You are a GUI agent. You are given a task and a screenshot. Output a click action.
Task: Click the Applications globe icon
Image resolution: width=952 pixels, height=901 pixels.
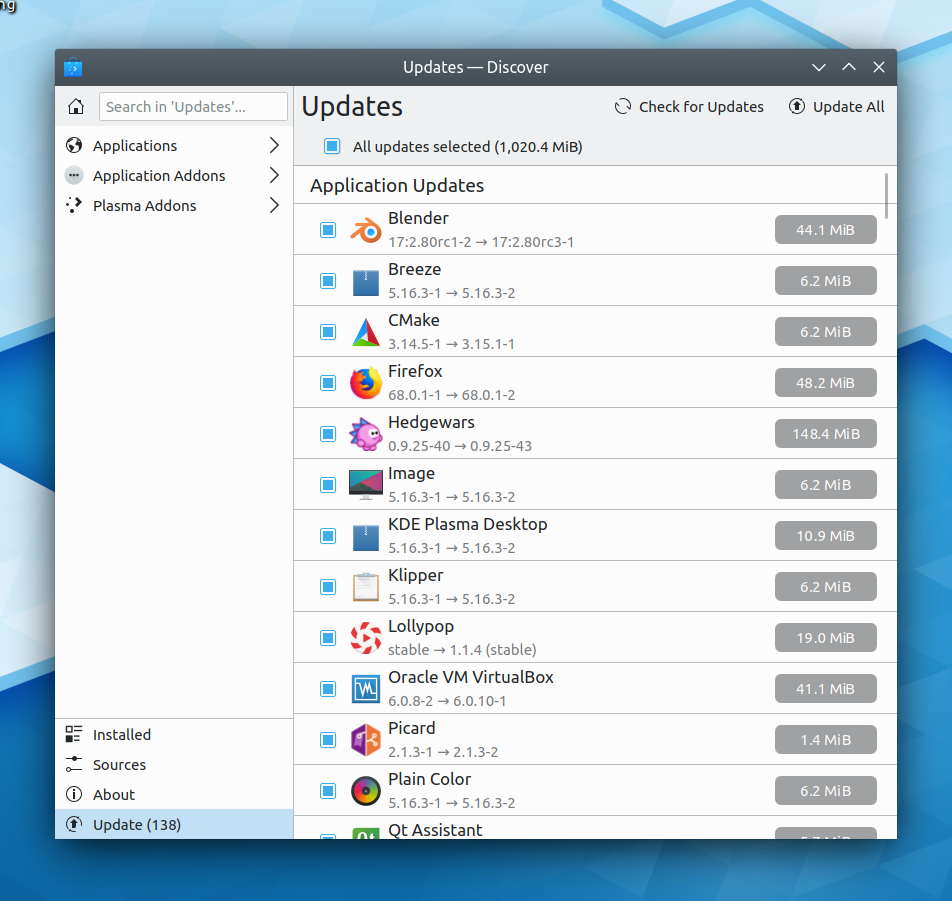(74, 146)
